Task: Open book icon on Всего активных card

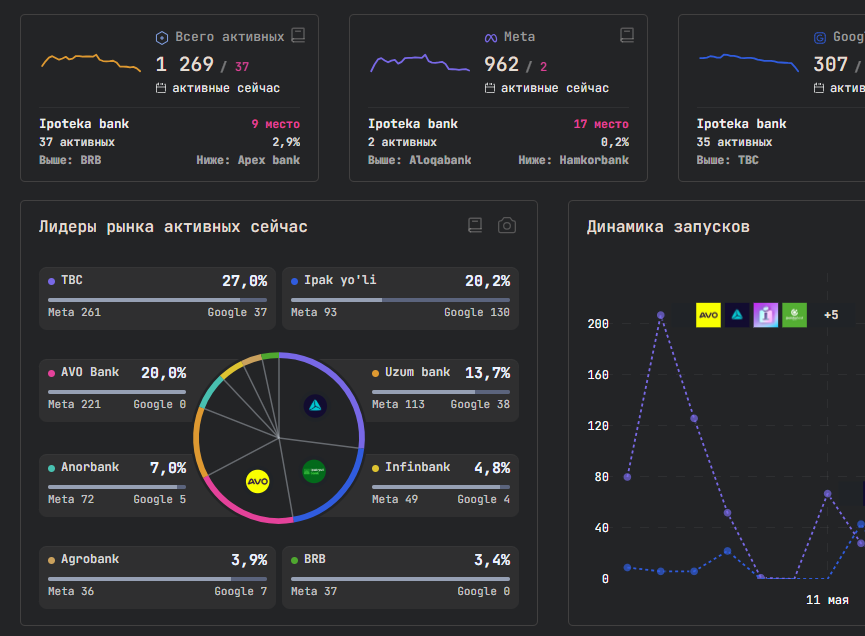Action: coord(298,35)
